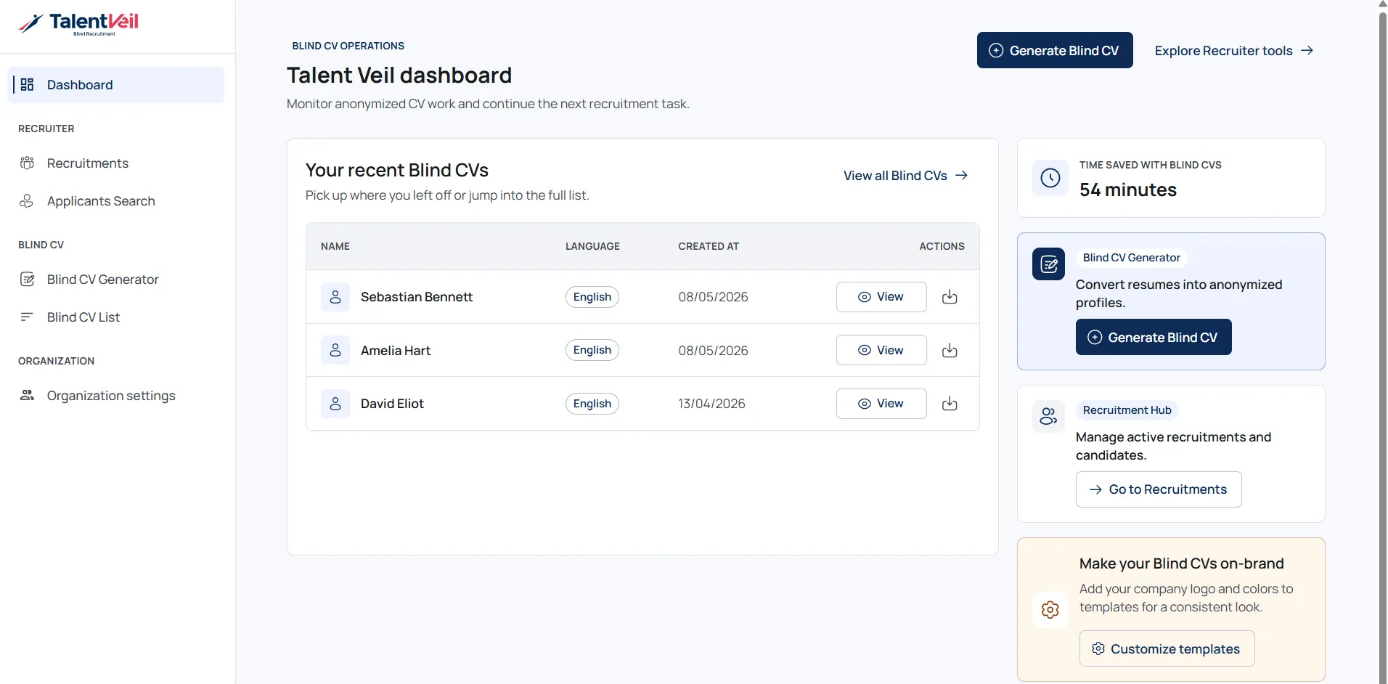Image resolution: width=1388 pixels, height=684 pixels.
Task: Click CREATED AT column header
Action: 709,246
